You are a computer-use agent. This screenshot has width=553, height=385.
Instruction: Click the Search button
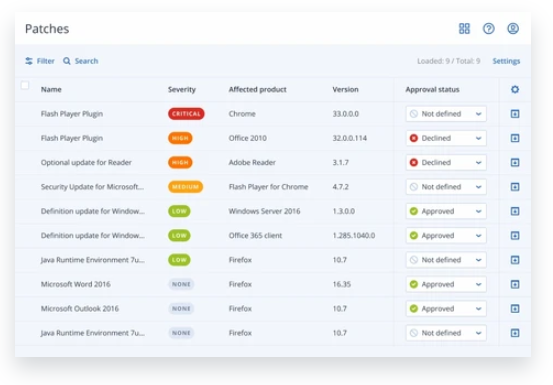point(80,61)
